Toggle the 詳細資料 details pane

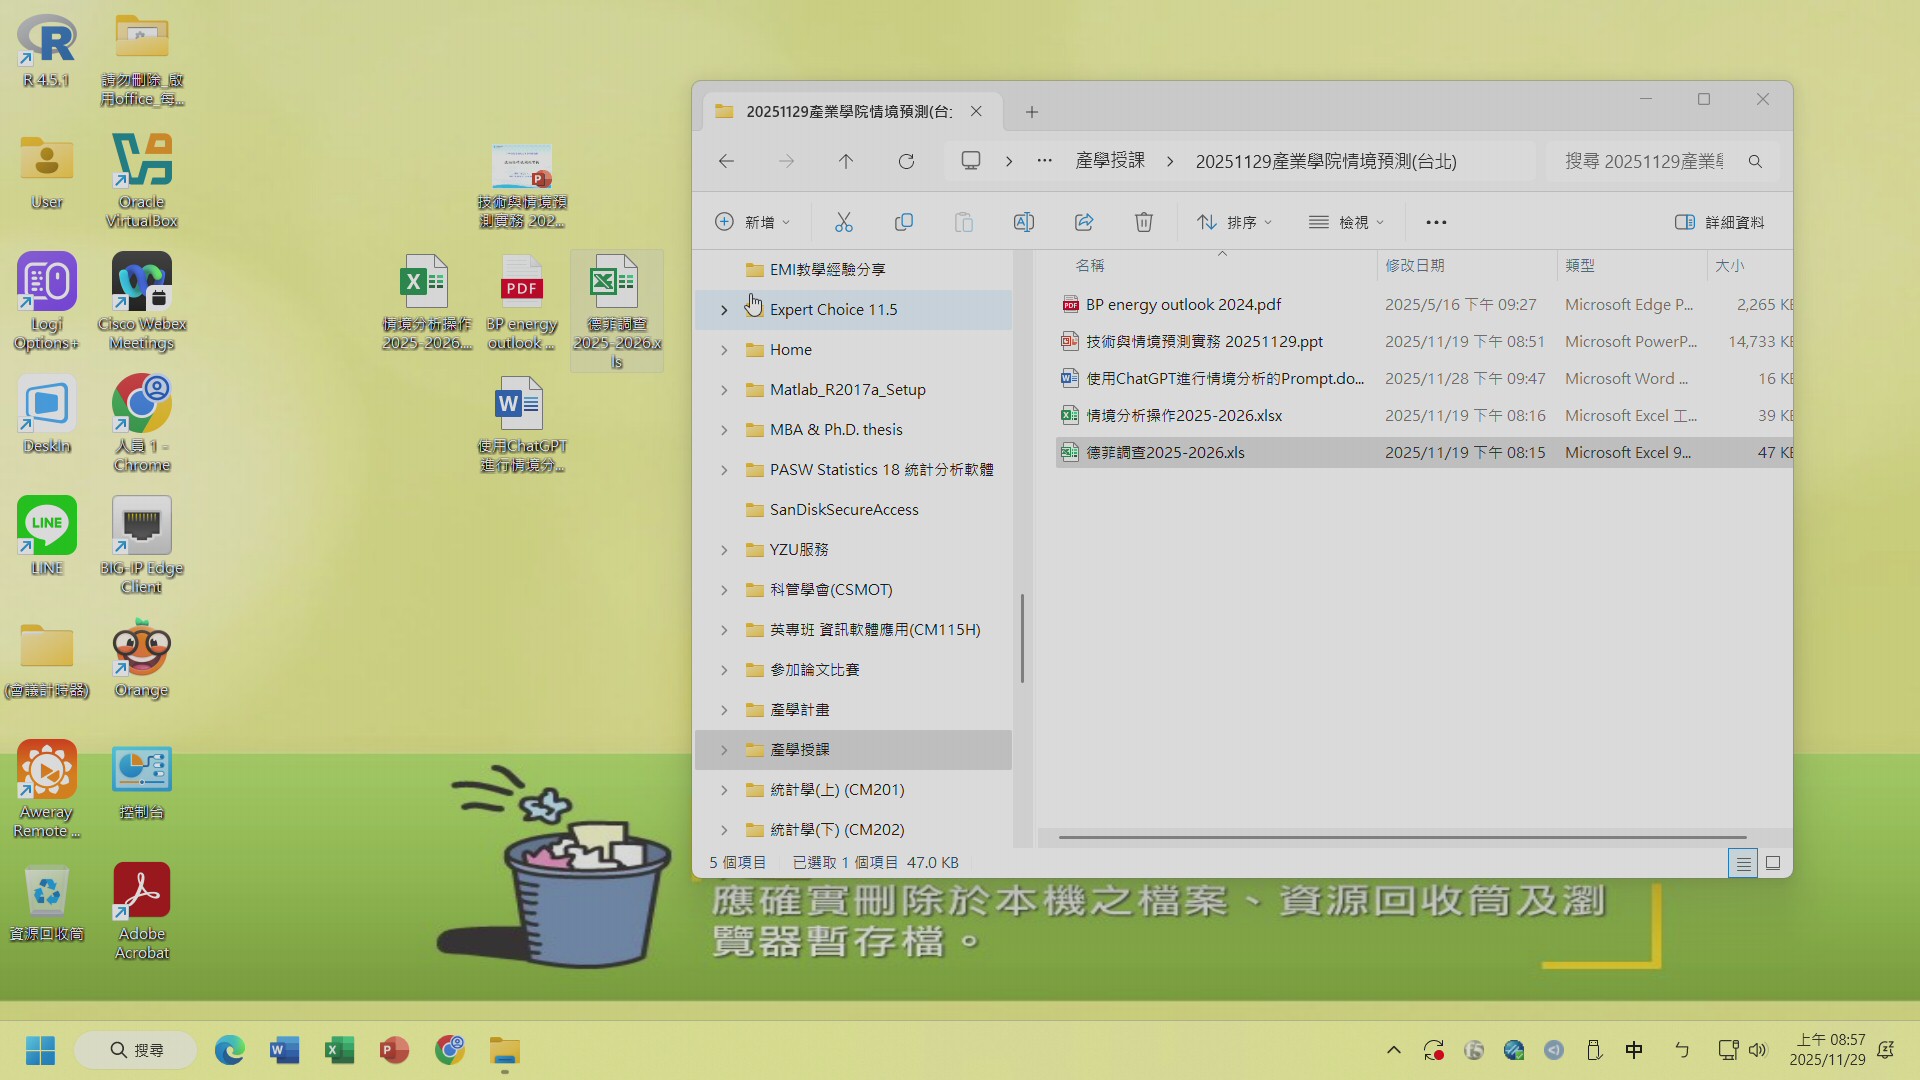point(1719,222)
